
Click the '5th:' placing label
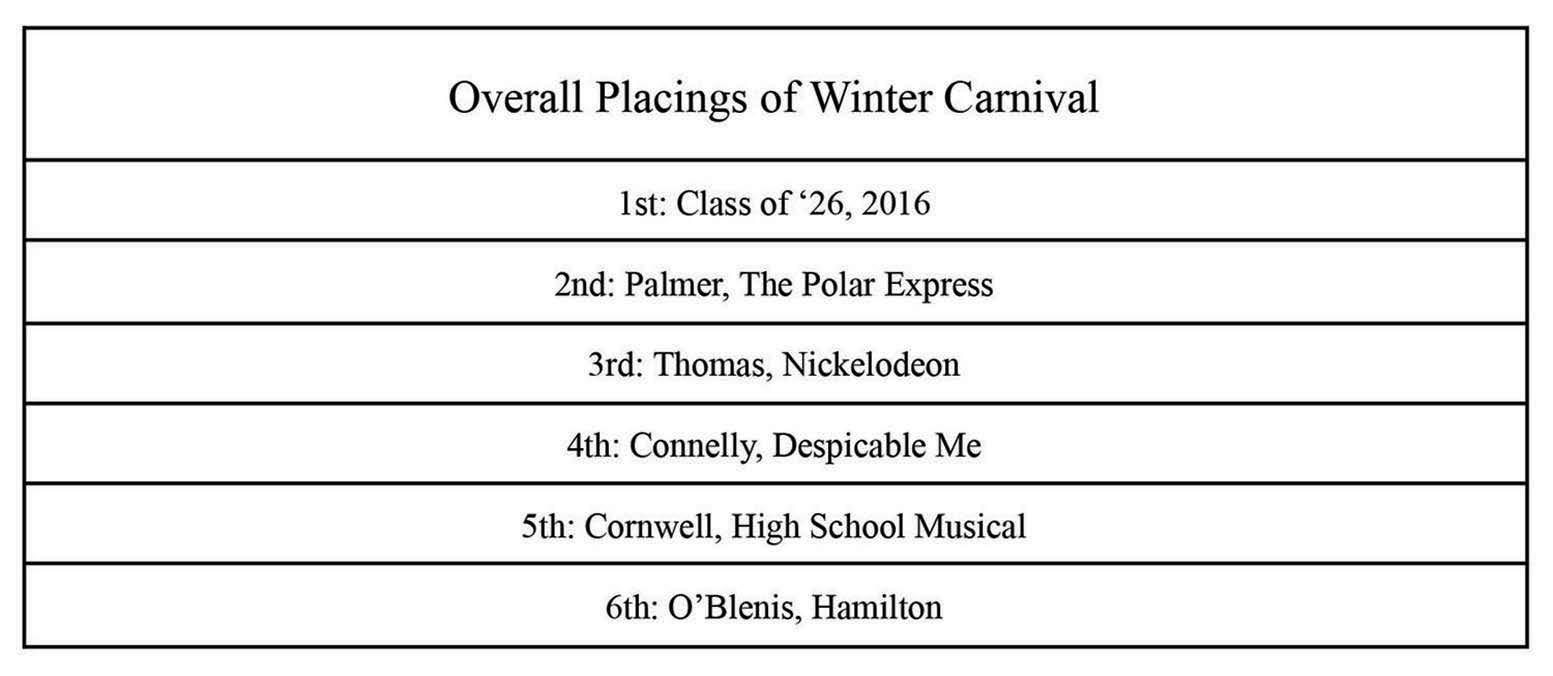click(x=548, y=526)
